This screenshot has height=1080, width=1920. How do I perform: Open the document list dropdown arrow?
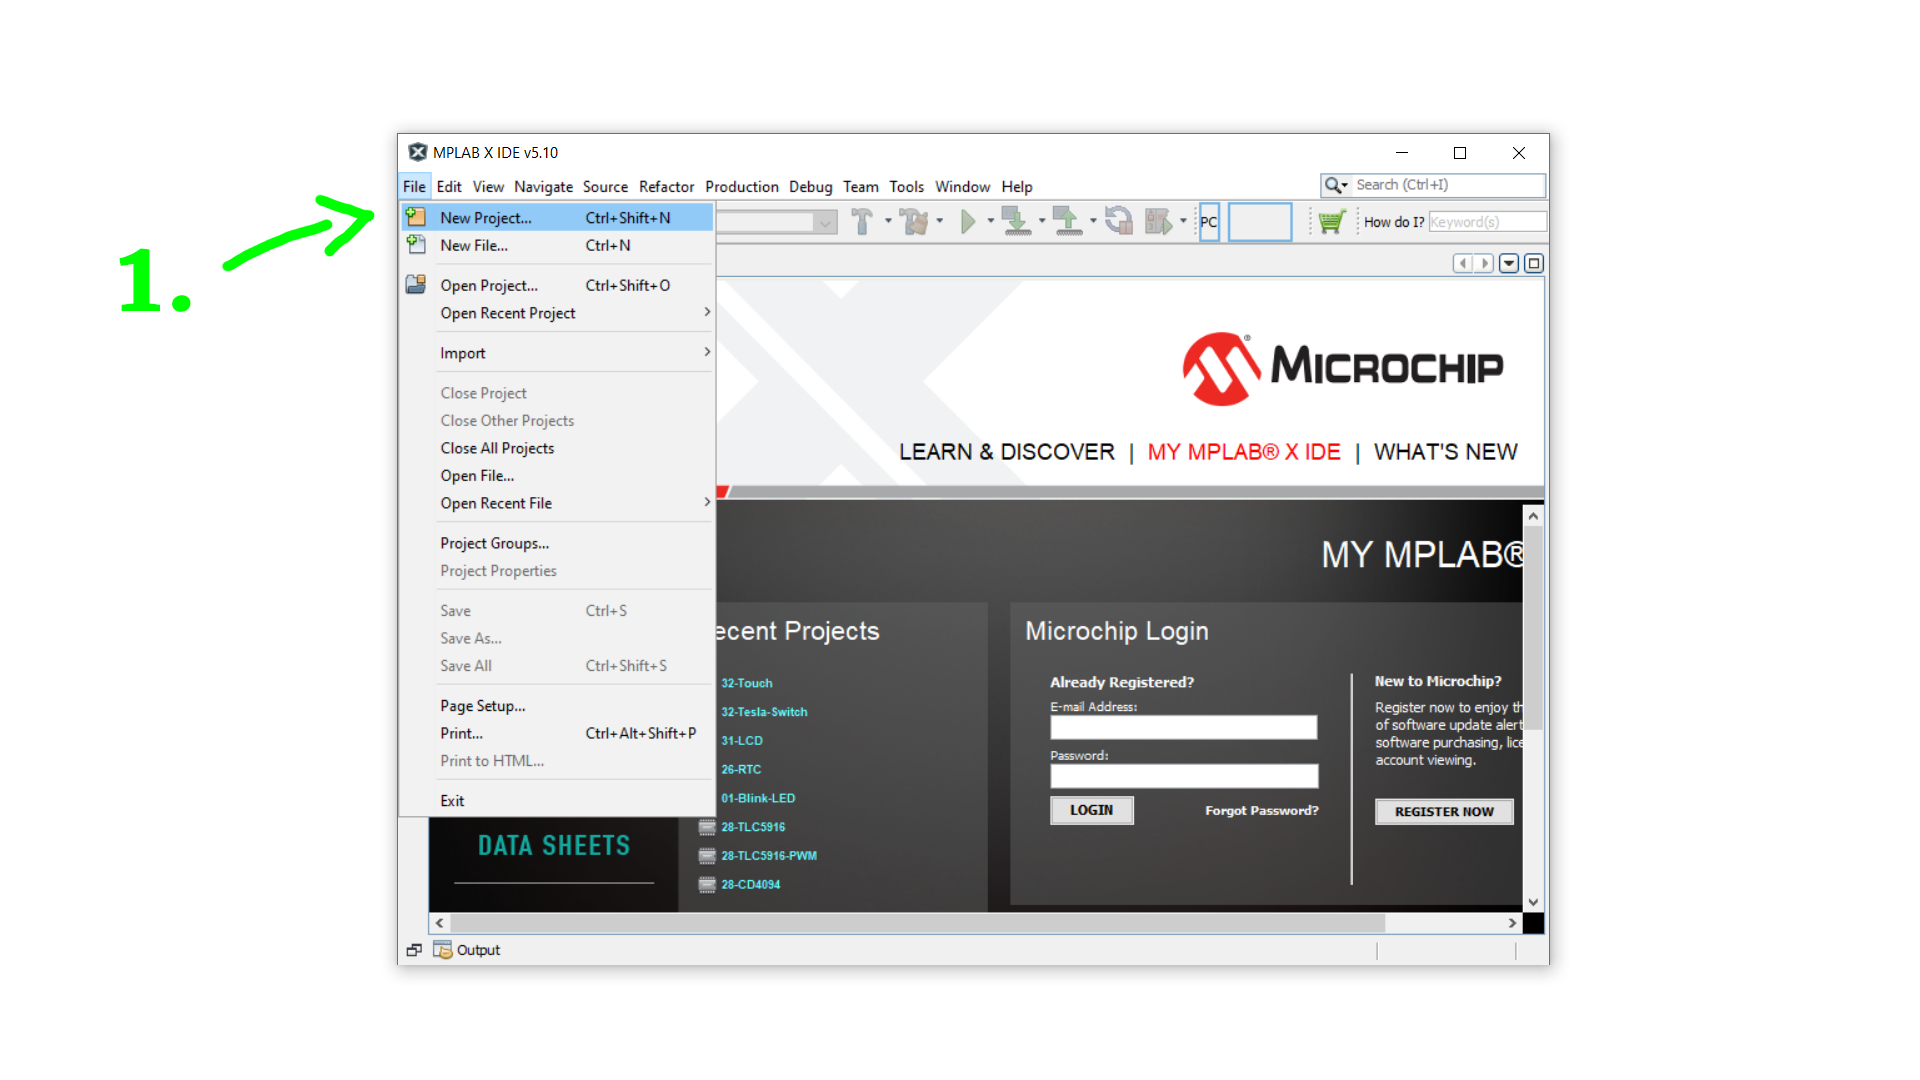1509,263
